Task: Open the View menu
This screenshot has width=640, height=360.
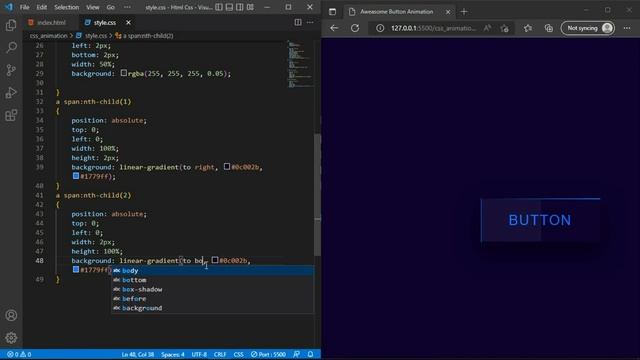Action: point(93,7)
